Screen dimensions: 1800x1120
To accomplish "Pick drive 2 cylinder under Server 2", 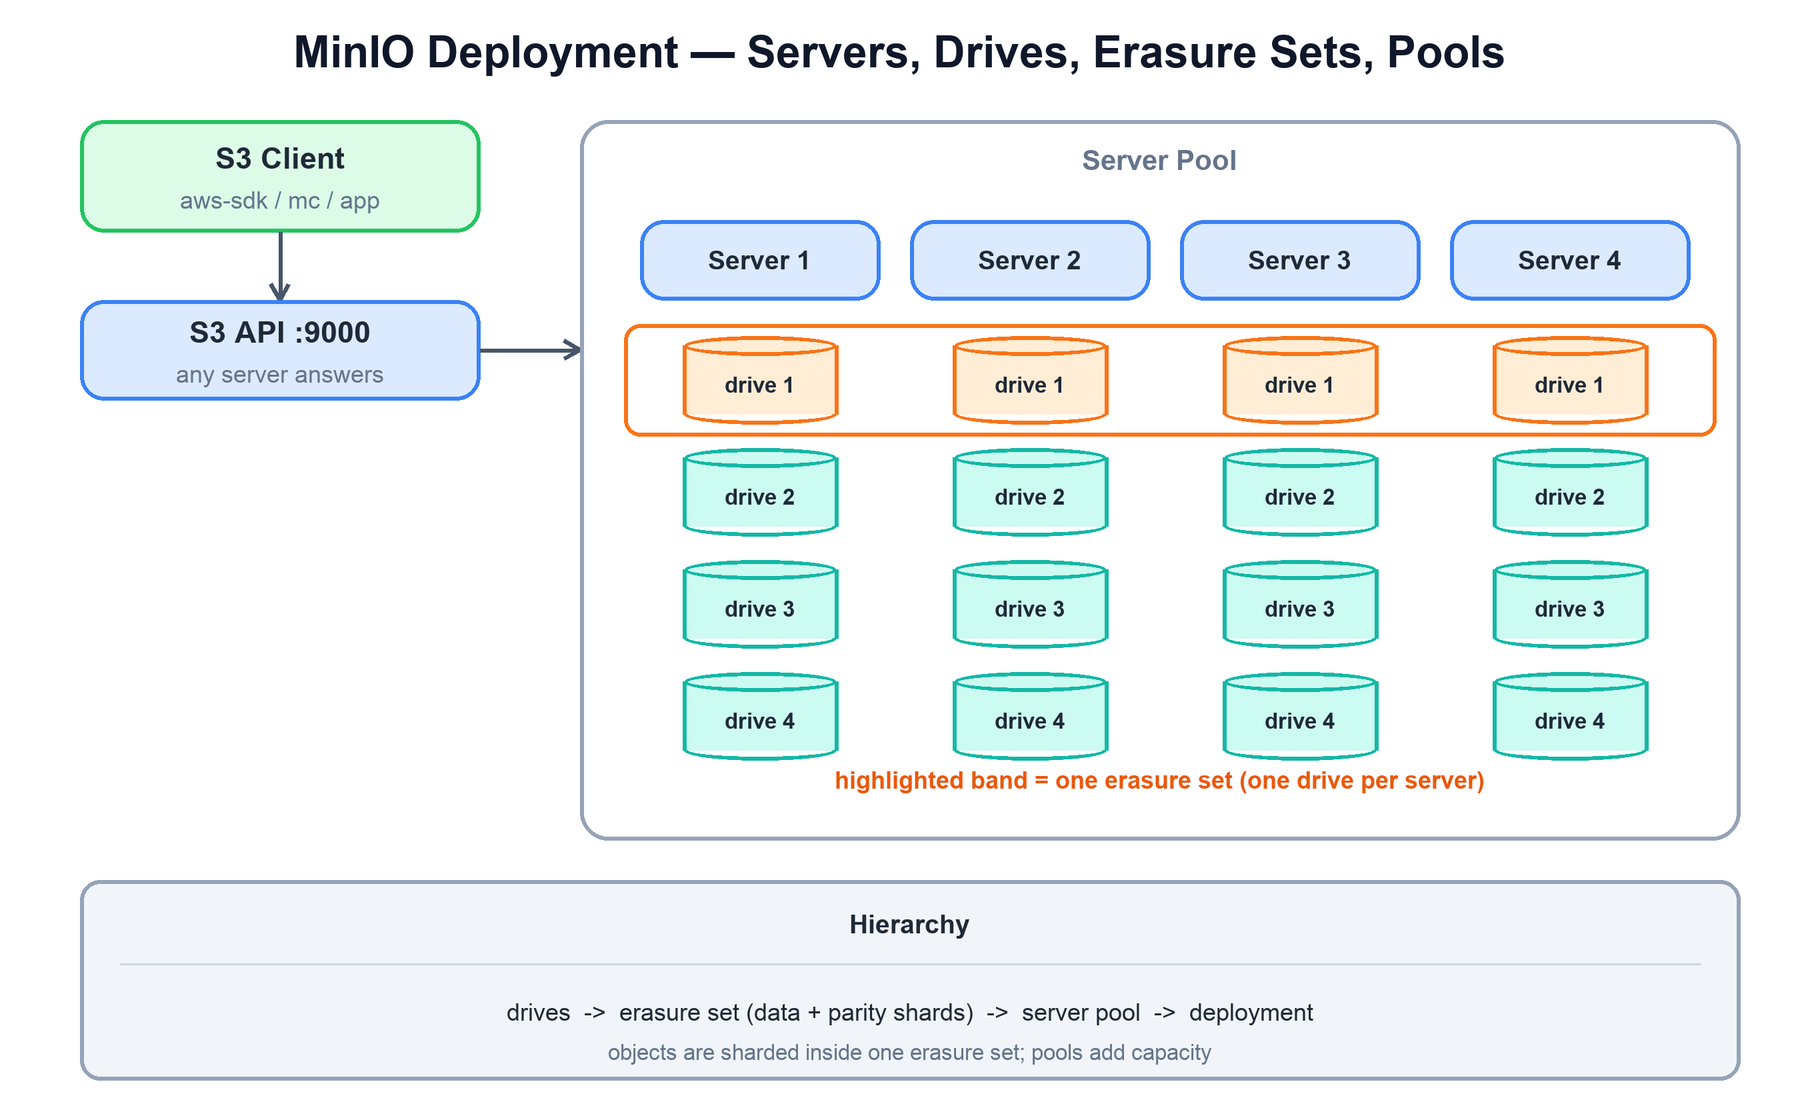I will click(1030, 493).
